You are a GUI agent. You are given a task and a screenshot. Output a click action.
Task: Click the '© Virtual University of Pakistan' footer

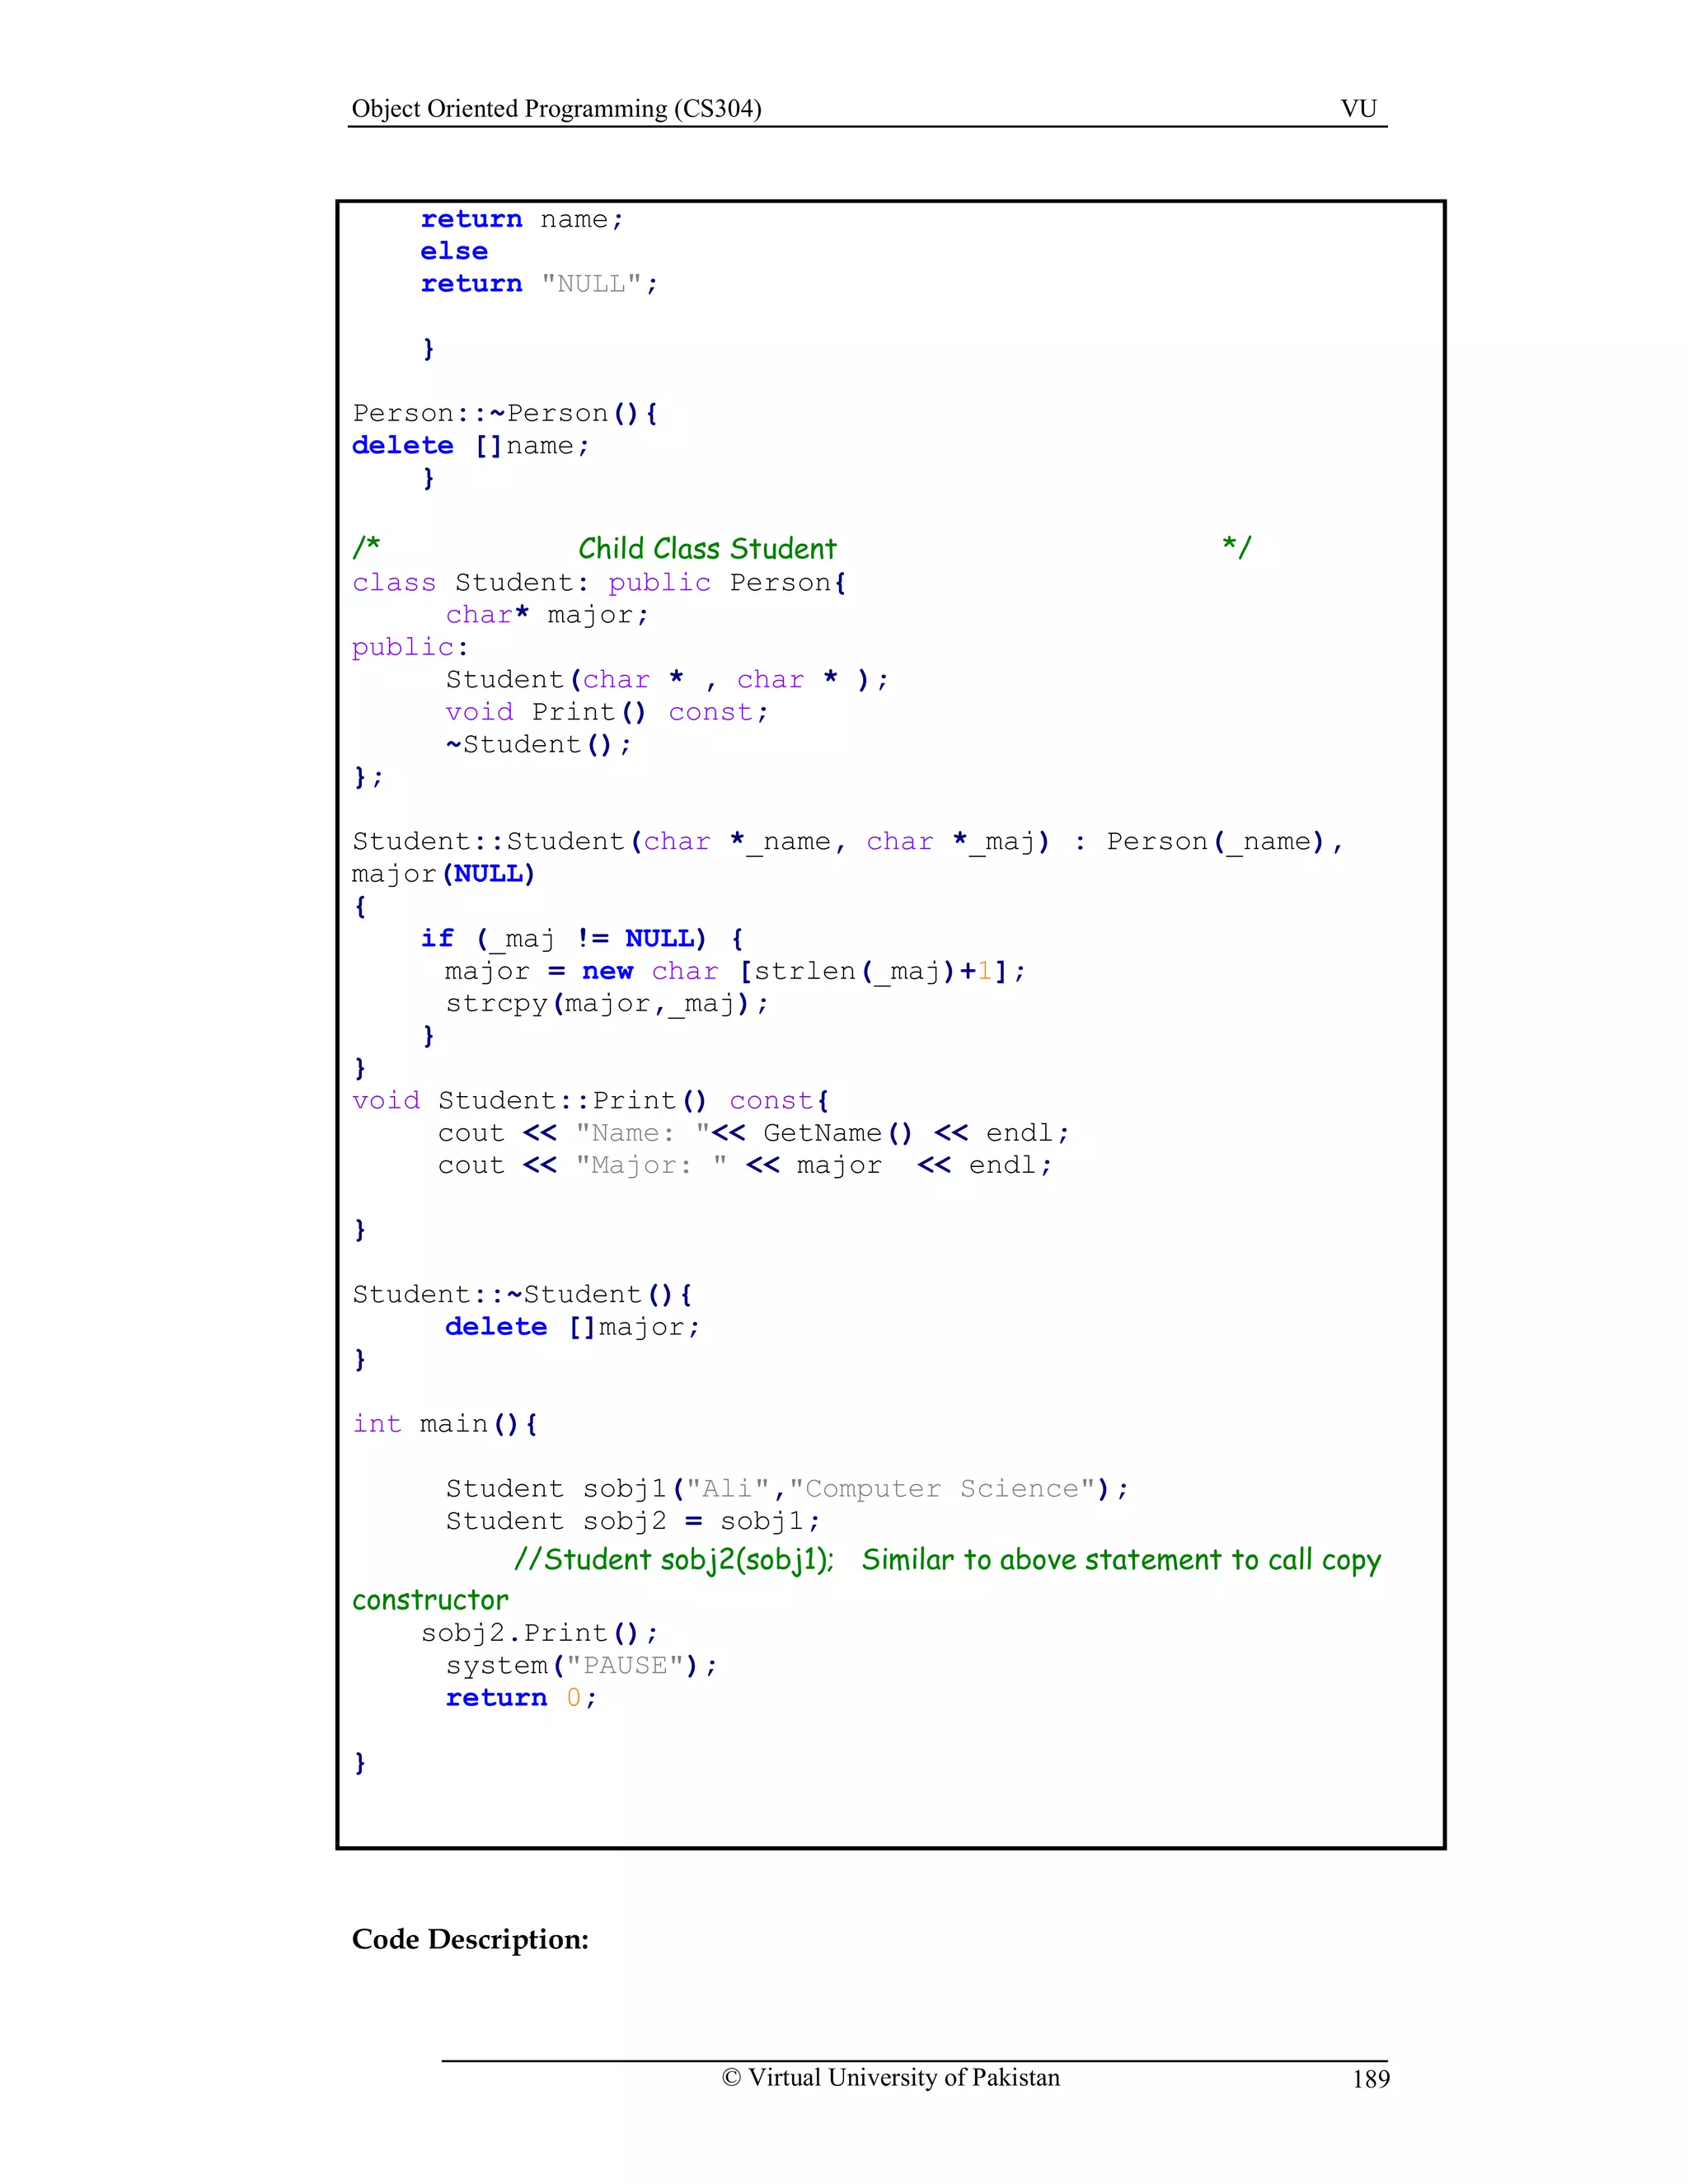point(891,2078)
